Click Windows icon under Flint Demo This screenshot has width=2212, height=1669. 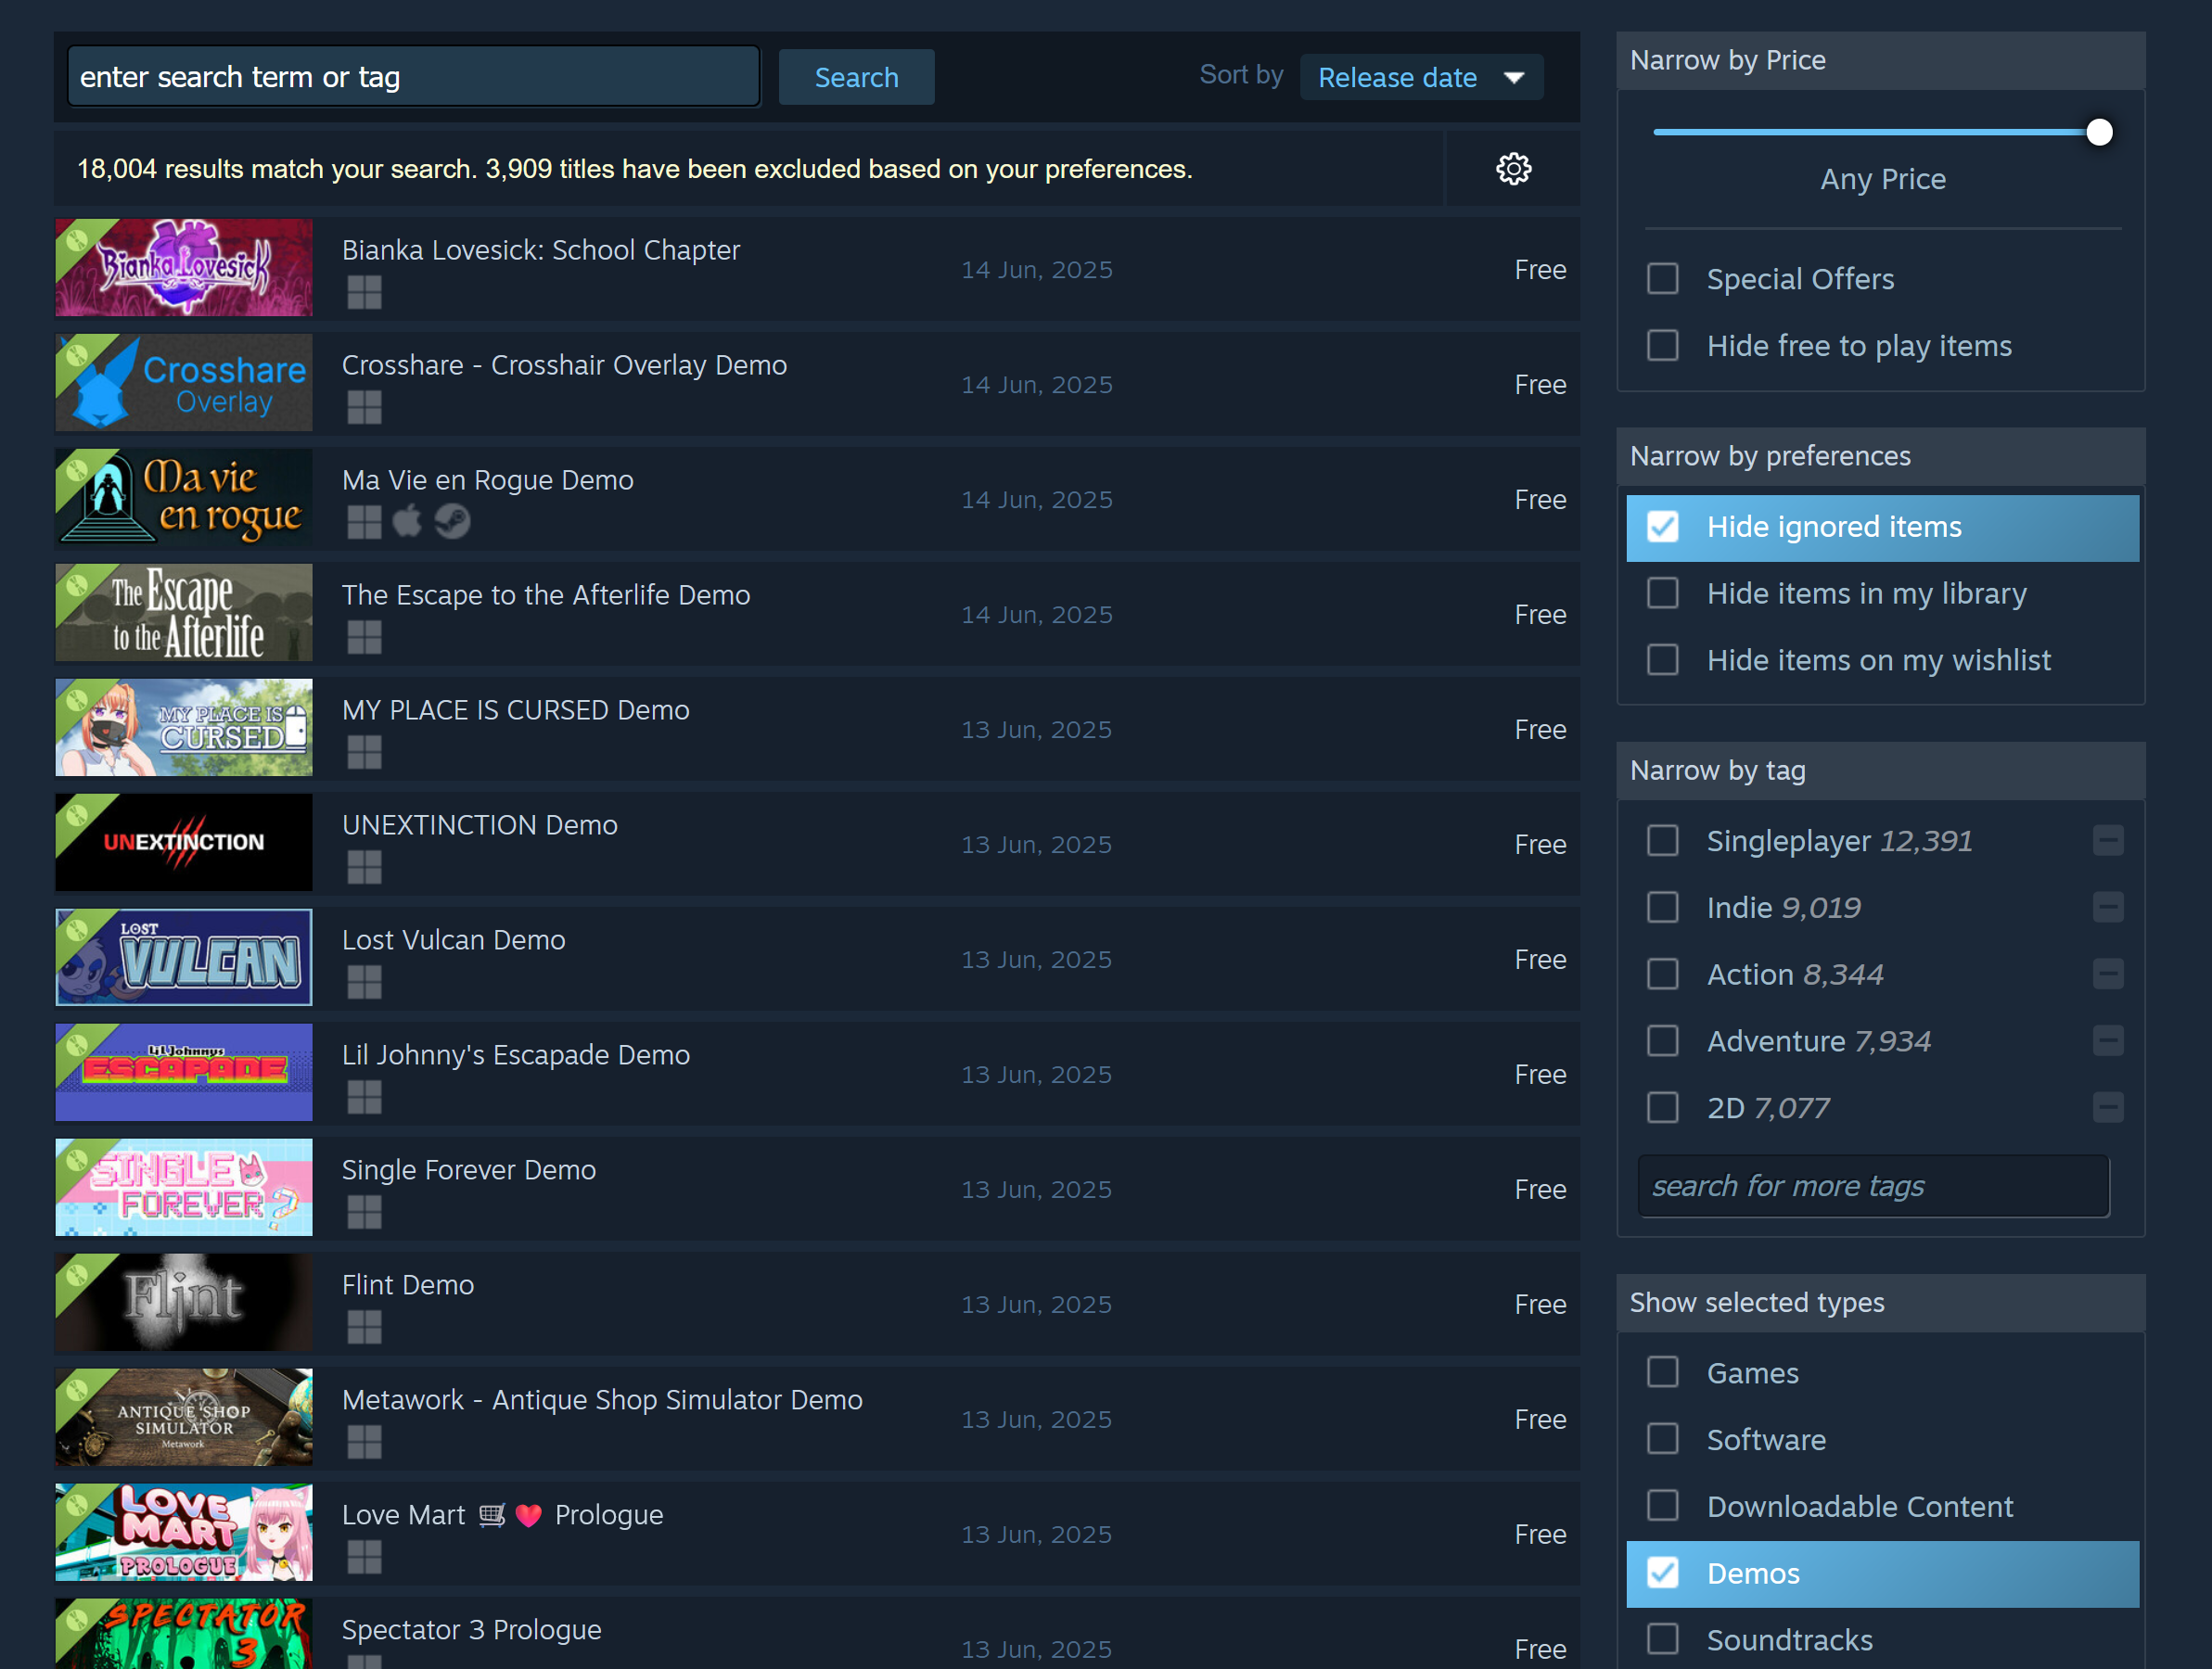(364, 1327)
